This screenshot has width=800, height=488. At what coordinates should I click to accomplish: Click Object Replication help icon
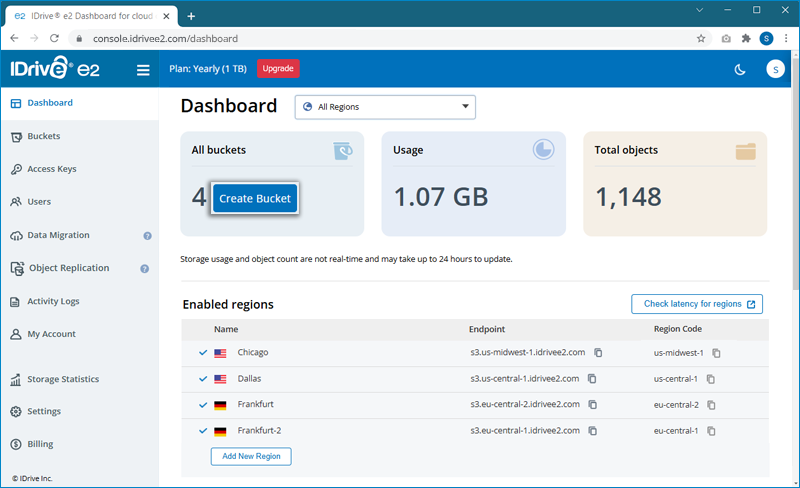coord(145,269)
